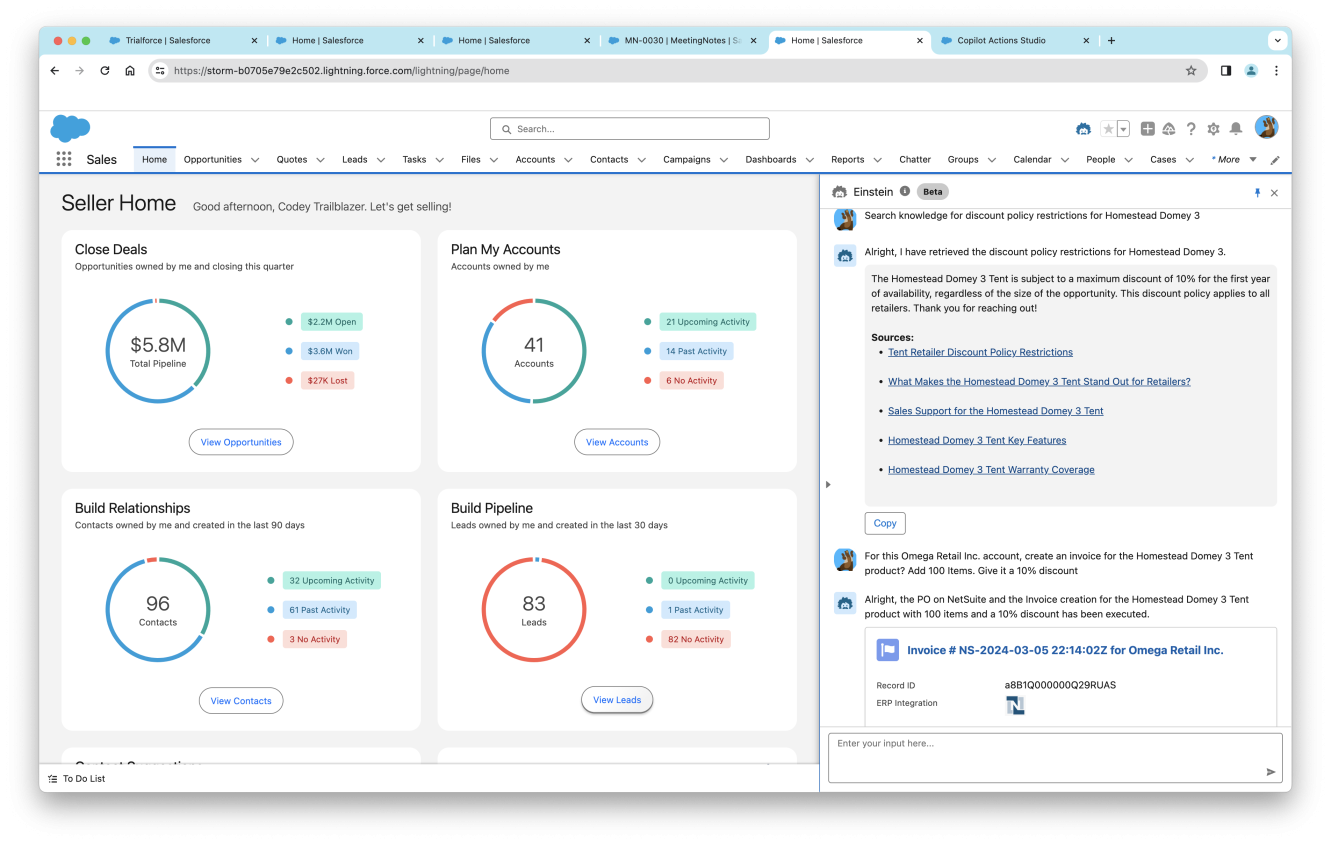Open the Trailhead guidance icon
1331x844 pixels.
(1168, 129)
